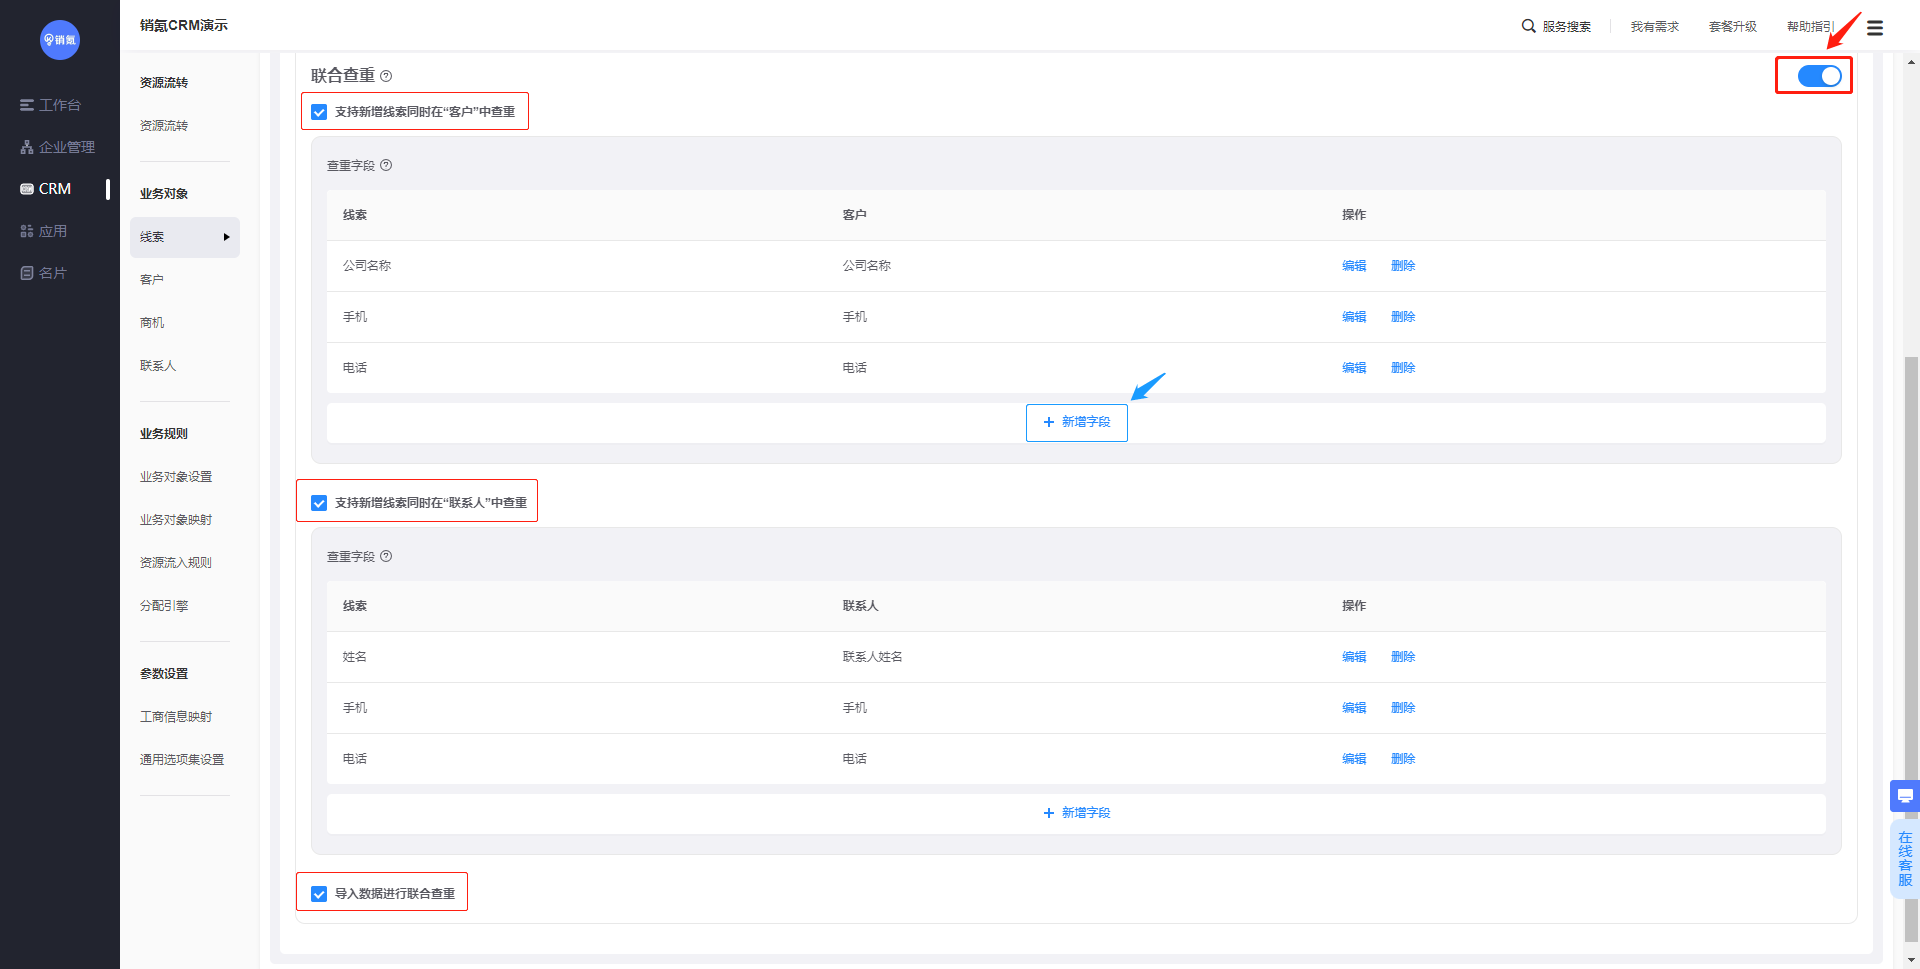Click the help icon next to 联合查重
Image resolution: width=1920 pixels, height=969 pixels.
386,76
